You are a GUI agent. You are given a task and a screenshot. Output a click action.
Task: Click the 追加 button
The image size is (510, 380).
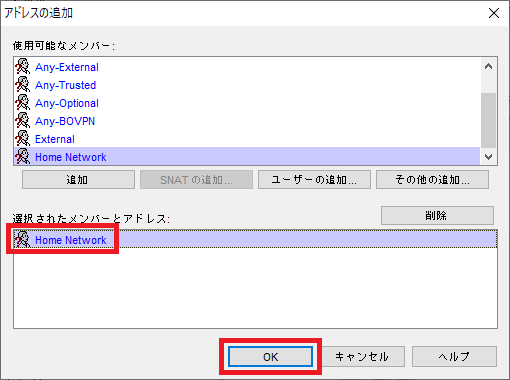(x=78, y=180)
